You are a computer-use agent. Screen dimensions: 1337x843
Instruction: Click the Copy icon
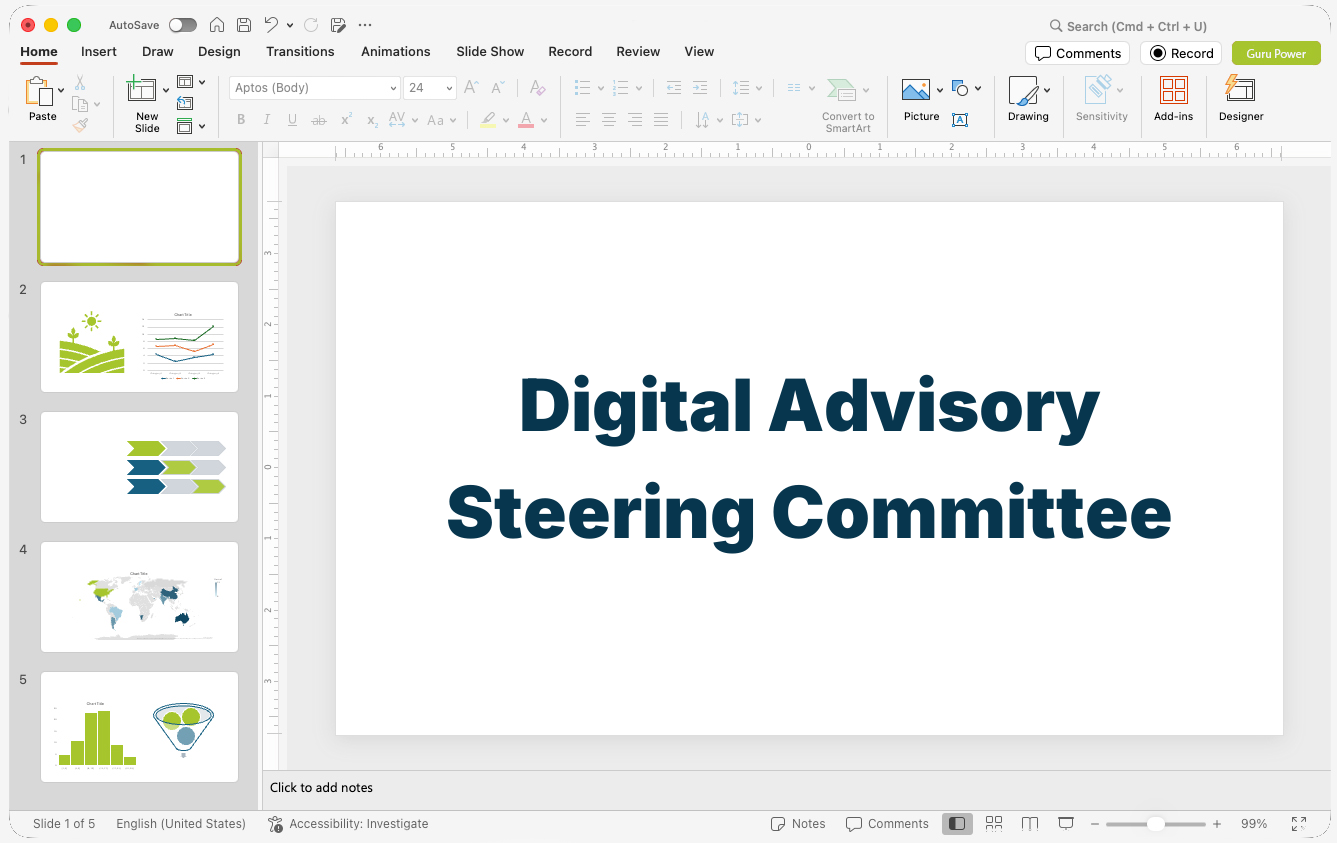pos(80,104)
